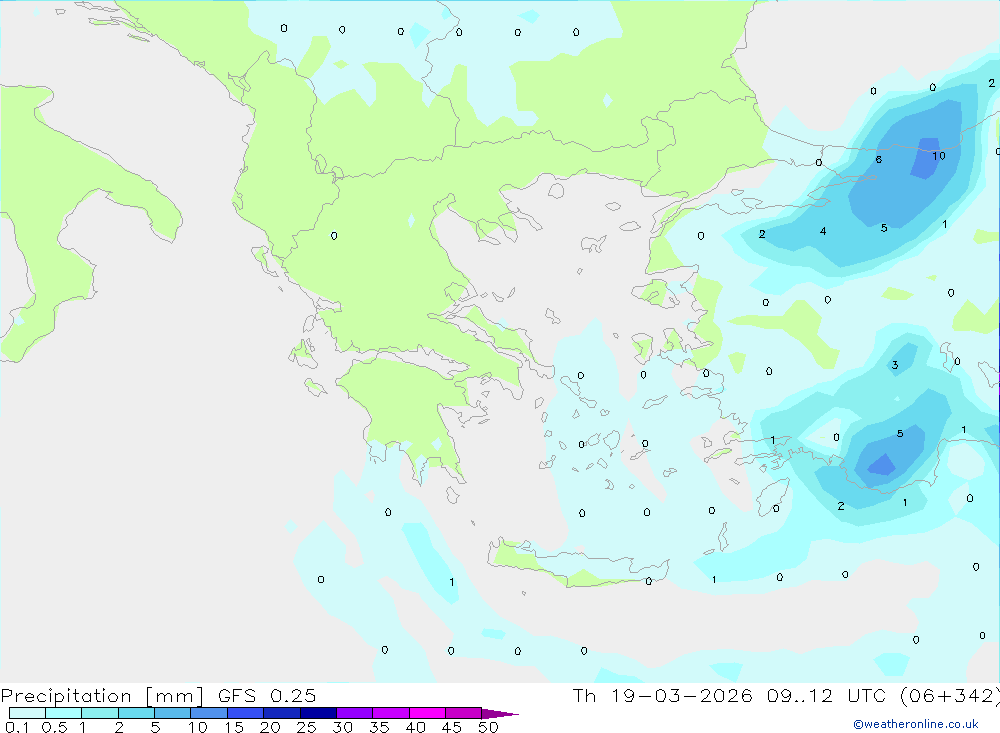Click the legend arrow tip above 50
This screenshot has height=733, width=1000.
click(x=499, y=713)
